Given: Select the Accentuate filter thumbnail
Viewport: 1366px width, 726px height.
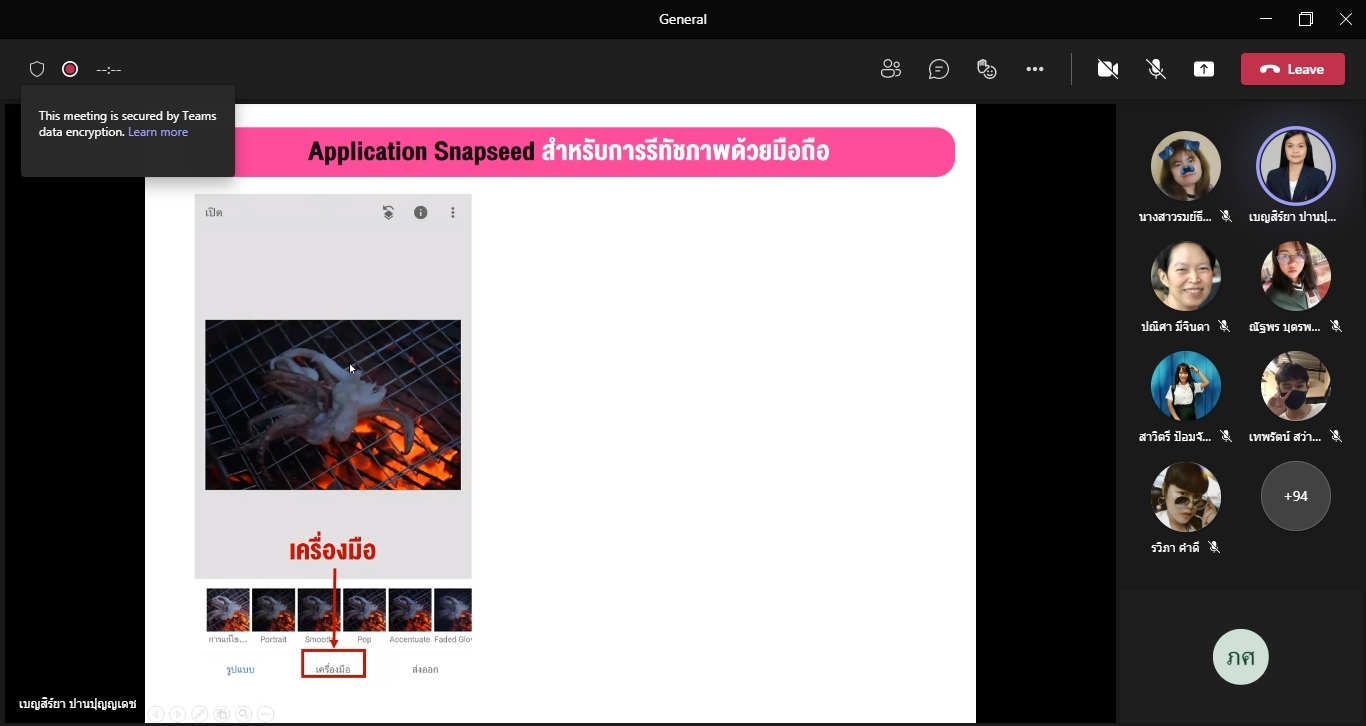Looking at the screenshot, I should pos(410,610).
